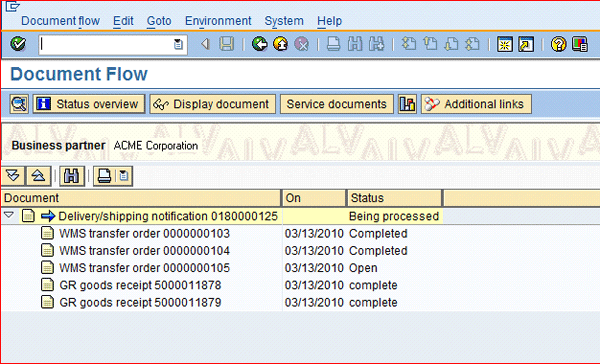Select GR goods receipt 5000011878
Viewport: 600px width, 364px height.
tap(140, 285)
